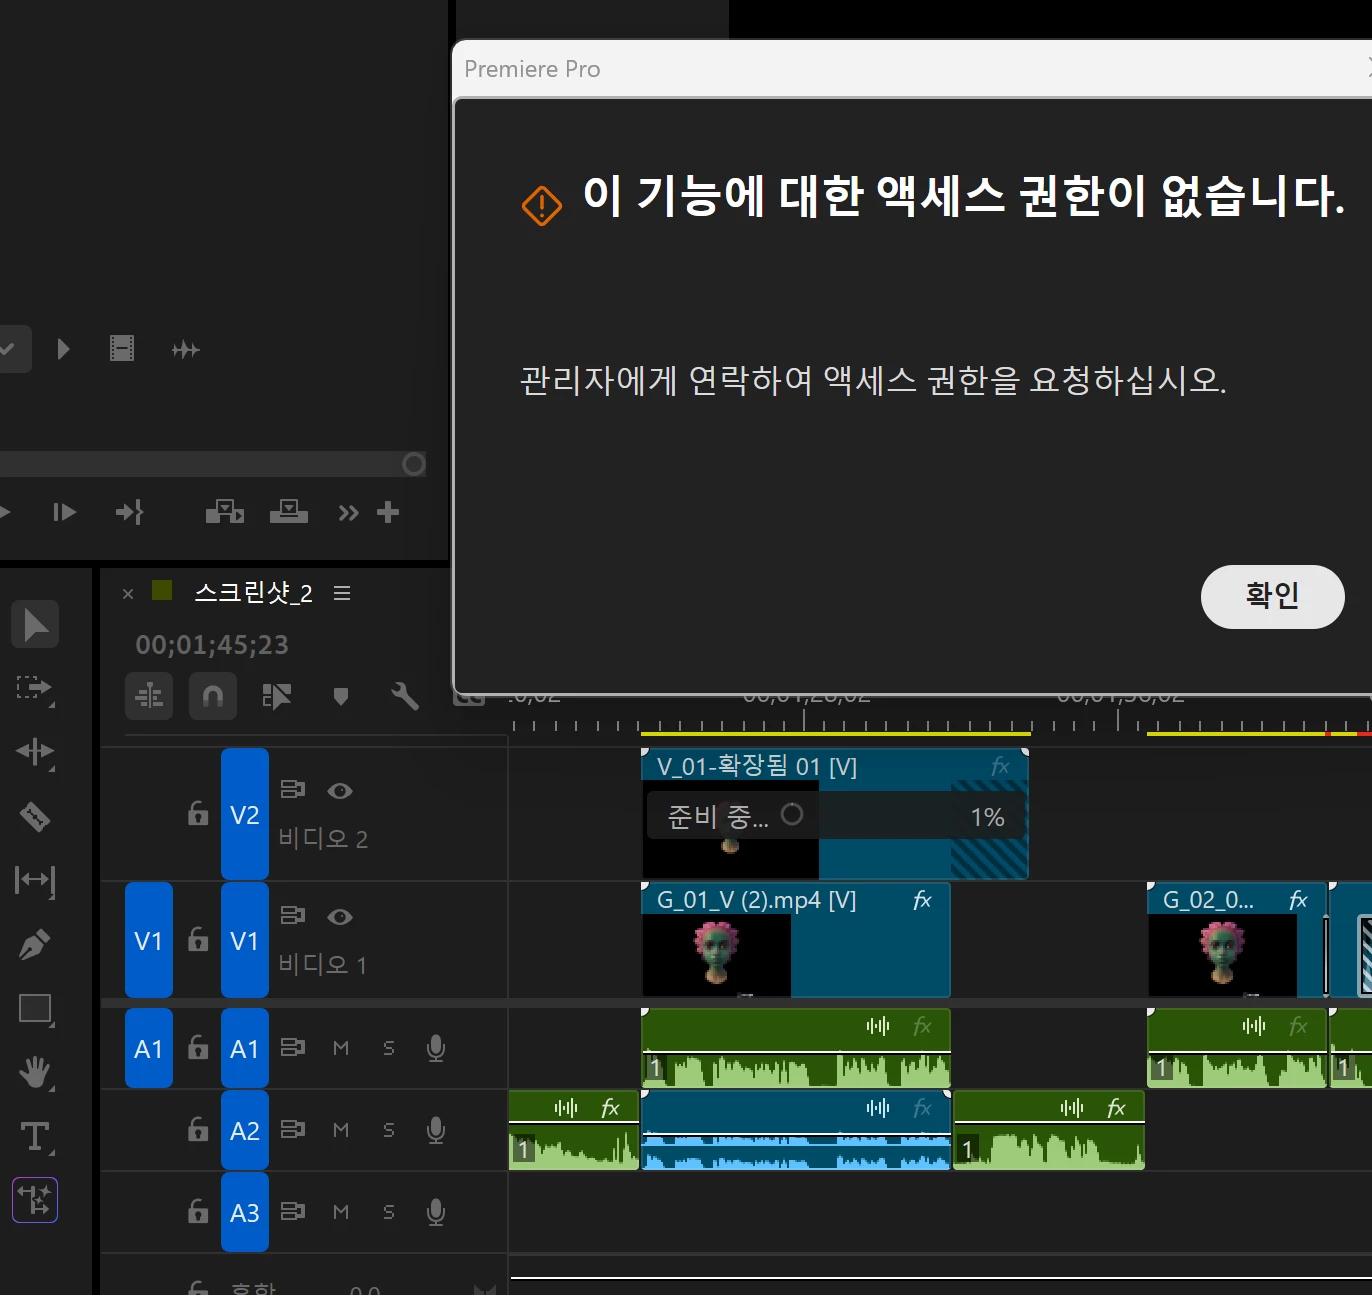Toggle A1 track lock
The image size is (1372, 1295).
click(x=198, y=1047)
